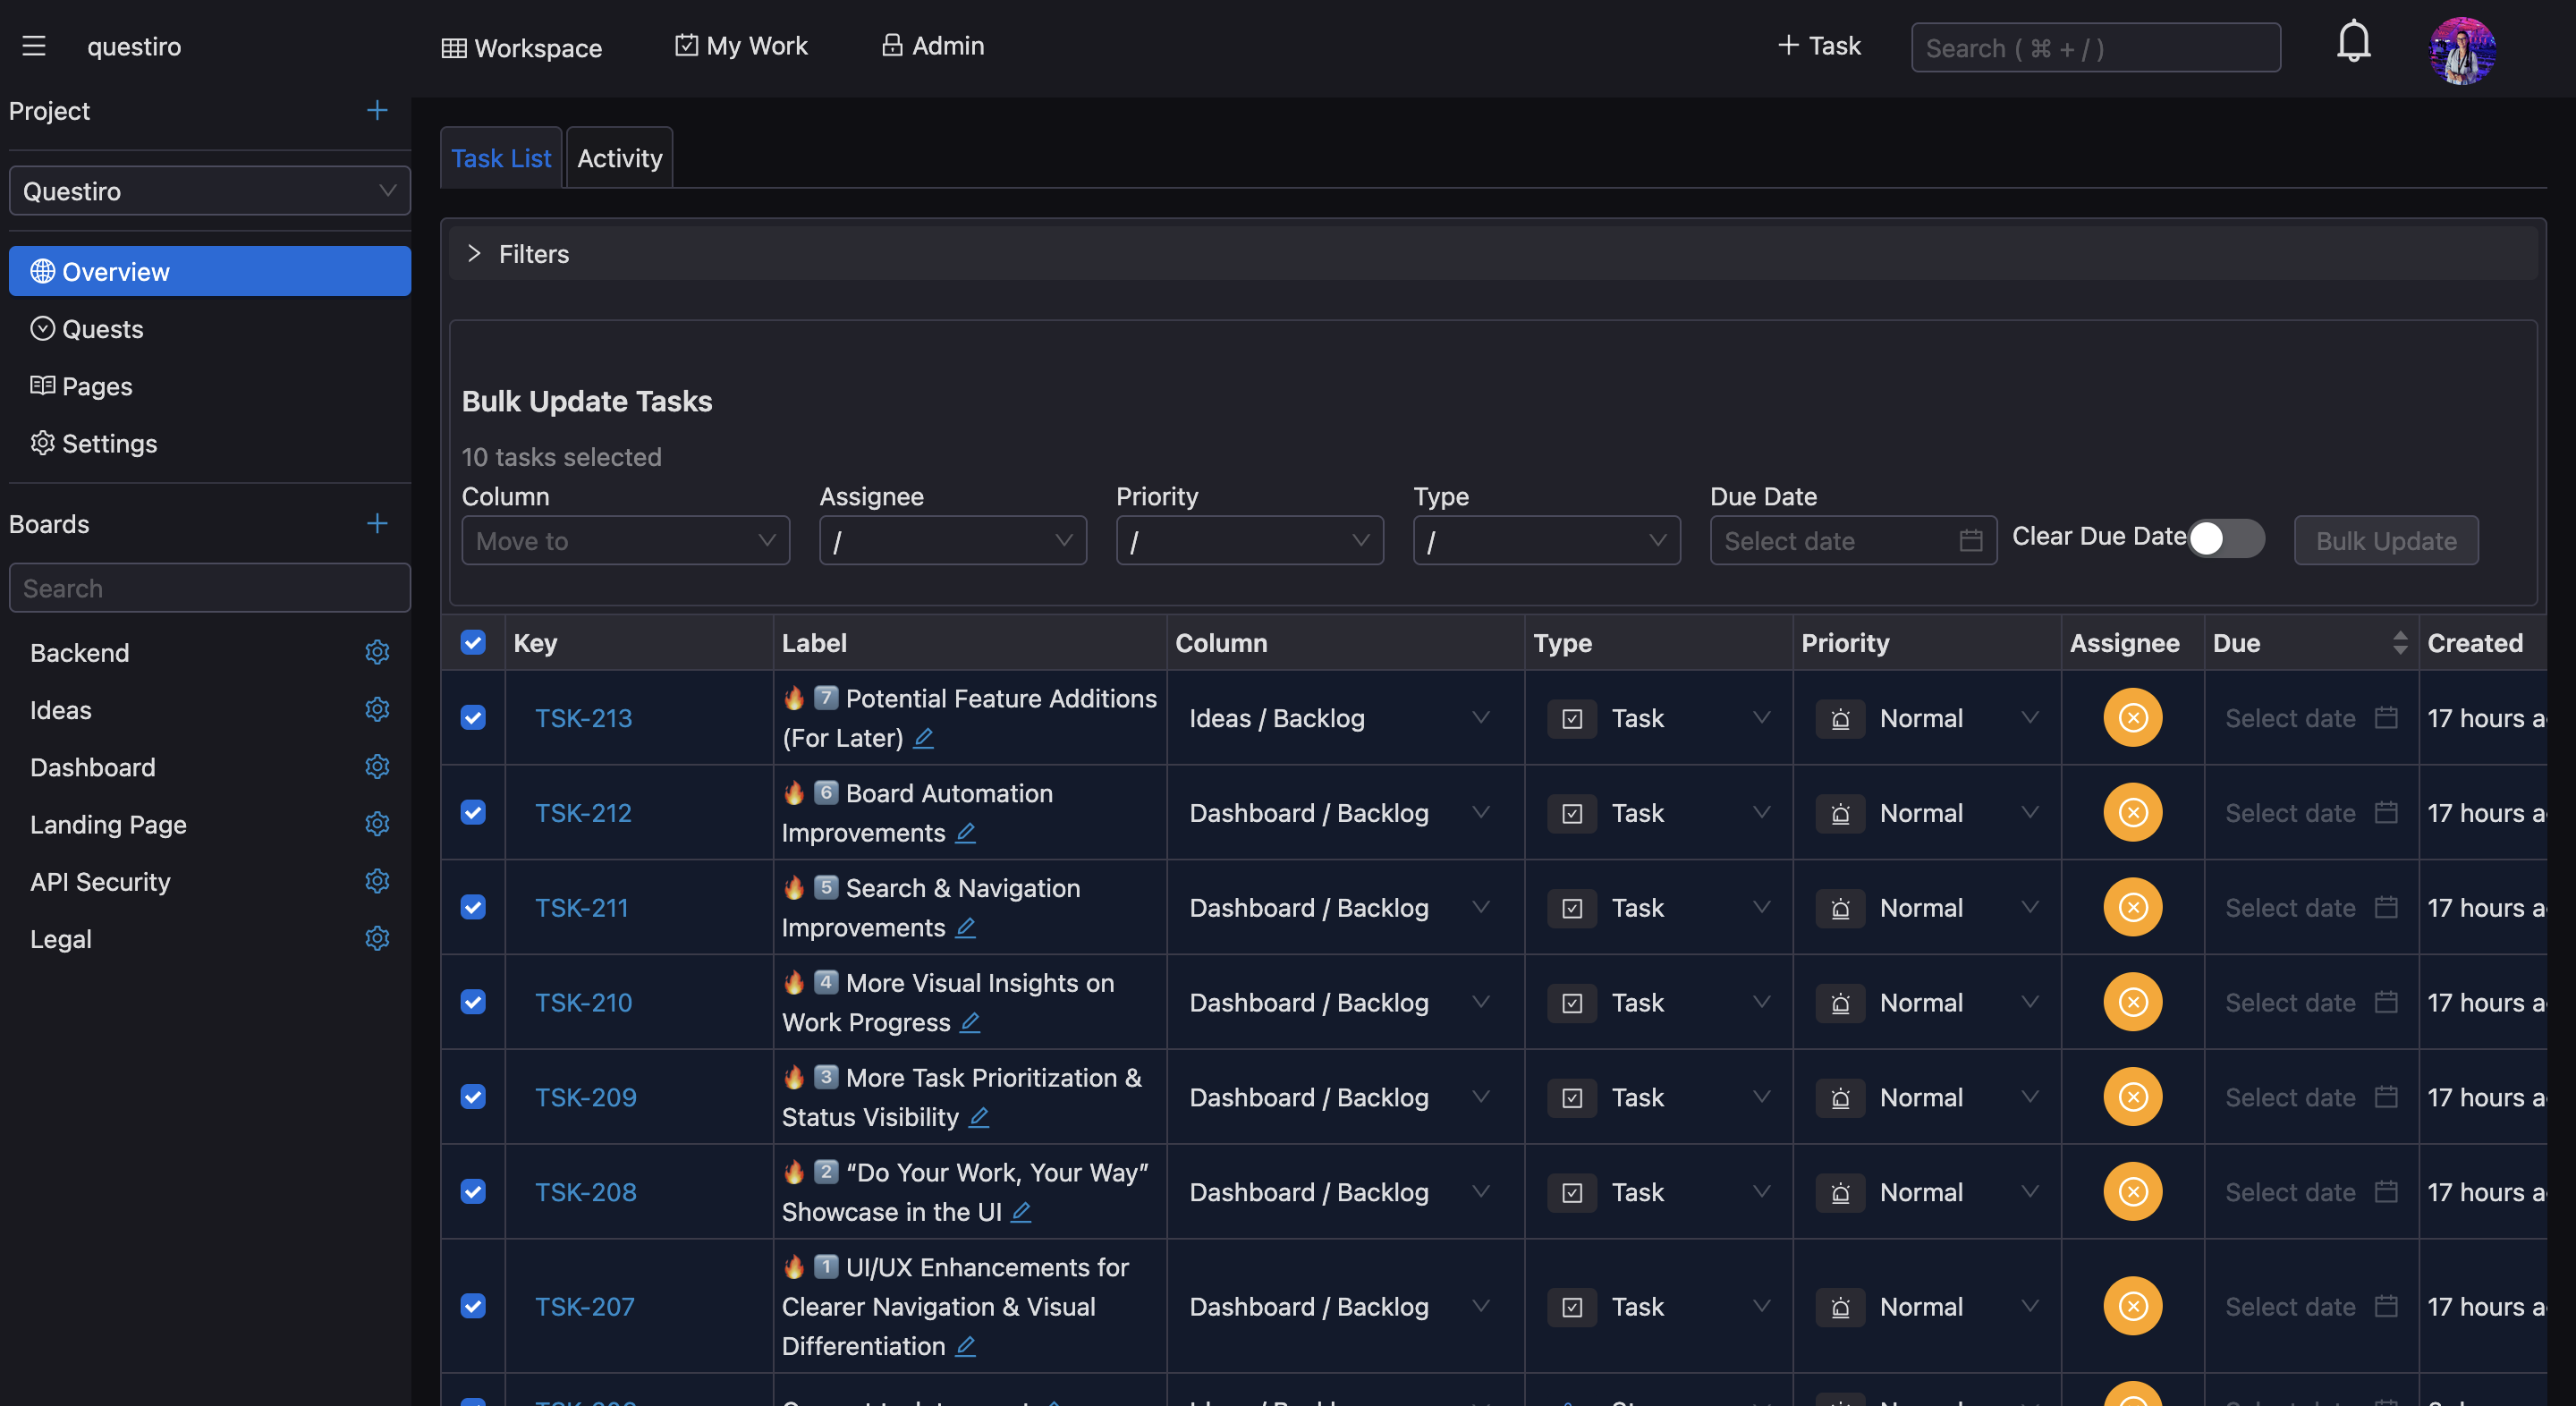Viewport: 2576px width, 1406px height.
Task: Go to My Work
Action: coord(741,46)
